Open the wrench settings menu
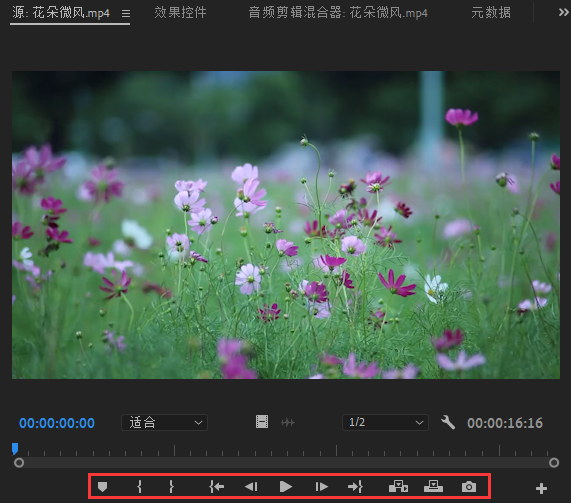 (448, 423)
